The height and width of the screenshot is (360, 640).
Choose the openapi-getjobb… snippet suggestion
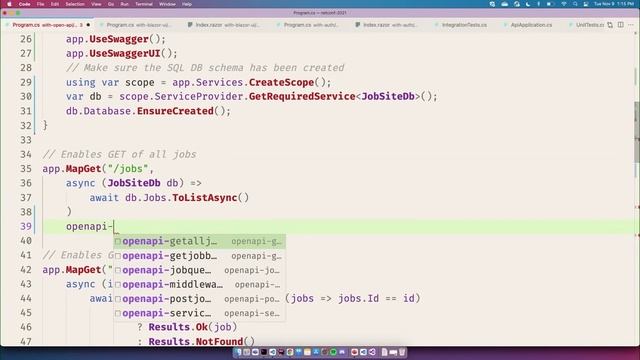point(200,256)
